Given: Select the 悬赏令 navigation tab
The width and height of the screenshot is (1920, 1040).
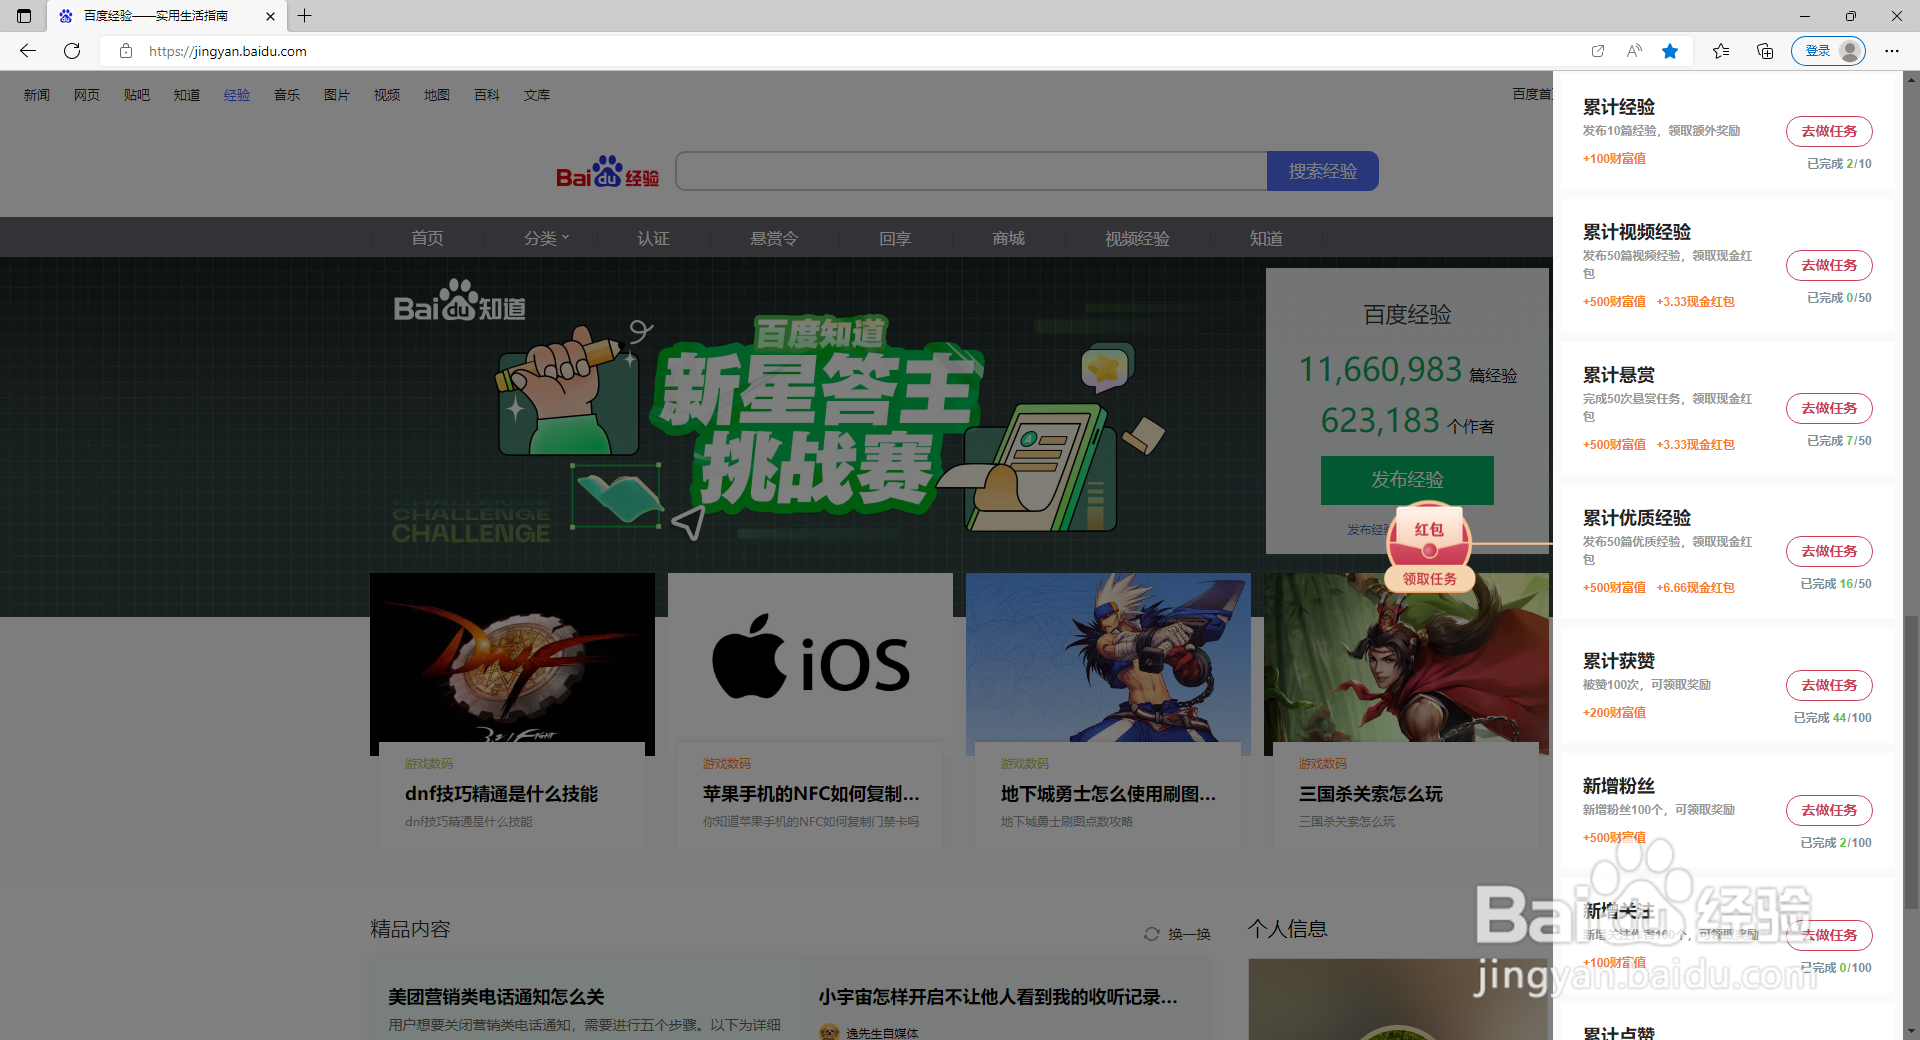Looking at the screenshot, I should (x=774, y=238).
